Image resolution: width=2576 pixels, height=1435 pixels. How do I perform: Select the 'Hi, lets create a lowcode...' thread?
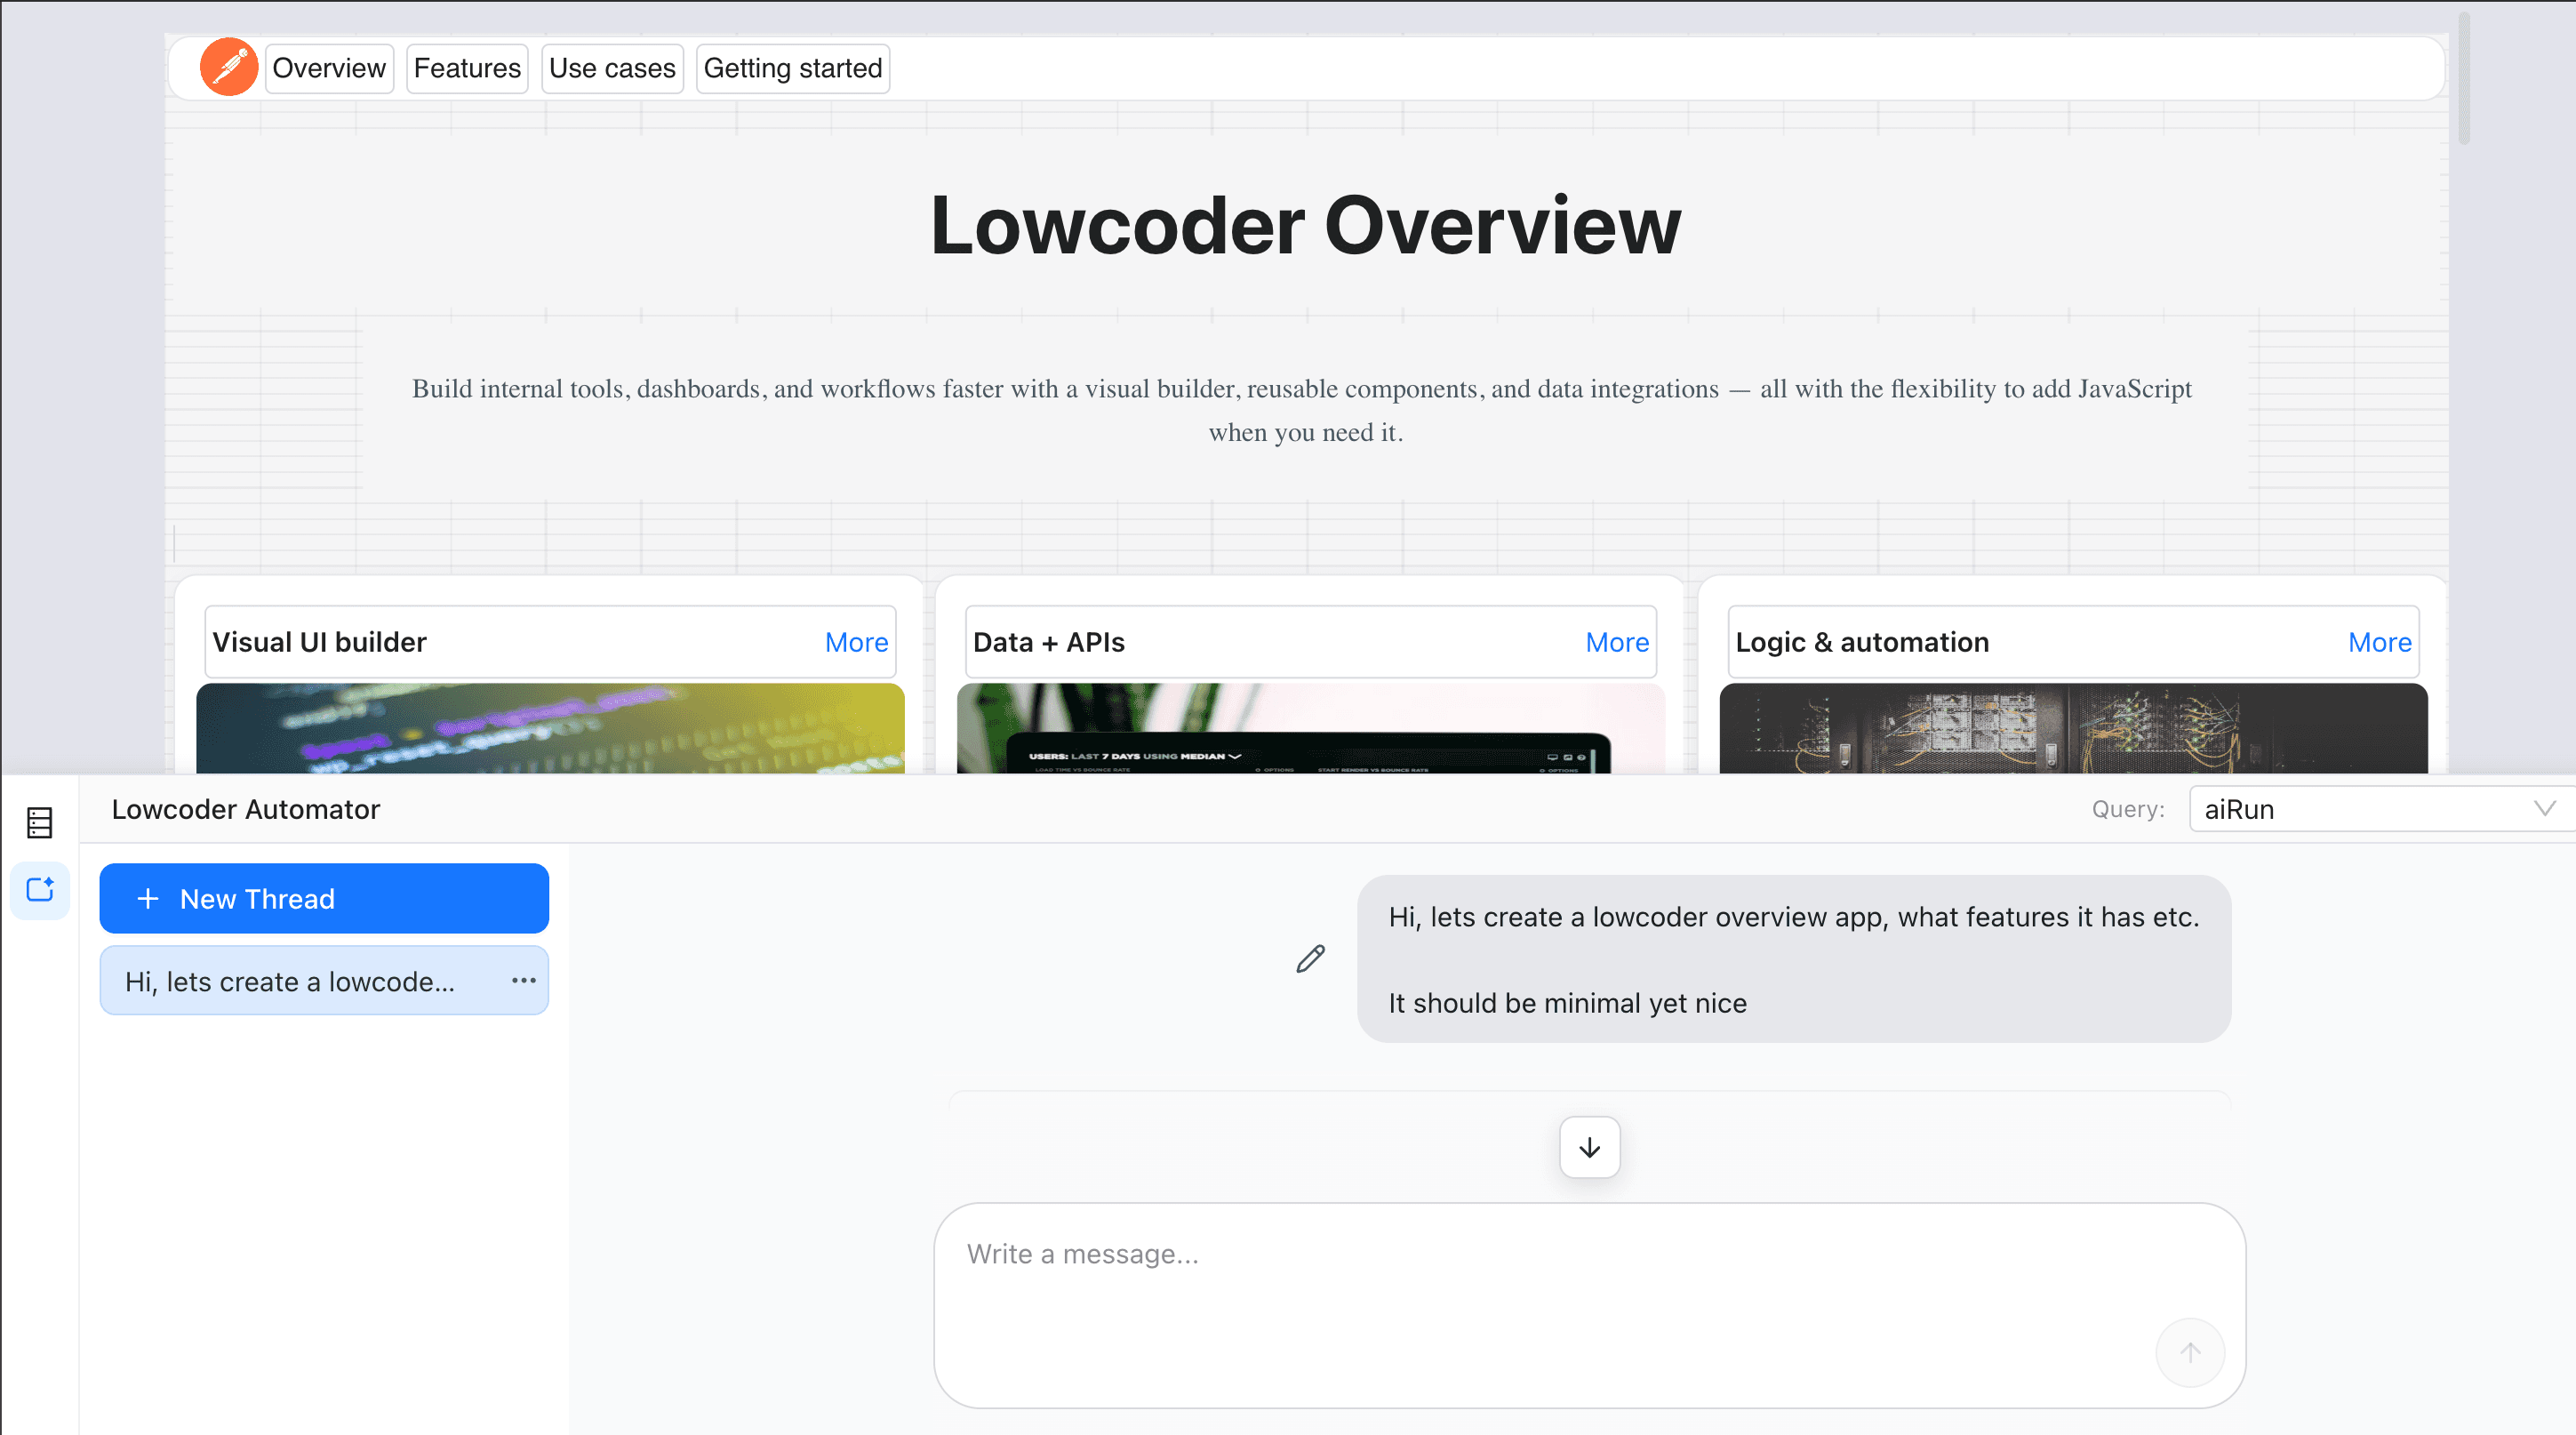tap(324, 981)
